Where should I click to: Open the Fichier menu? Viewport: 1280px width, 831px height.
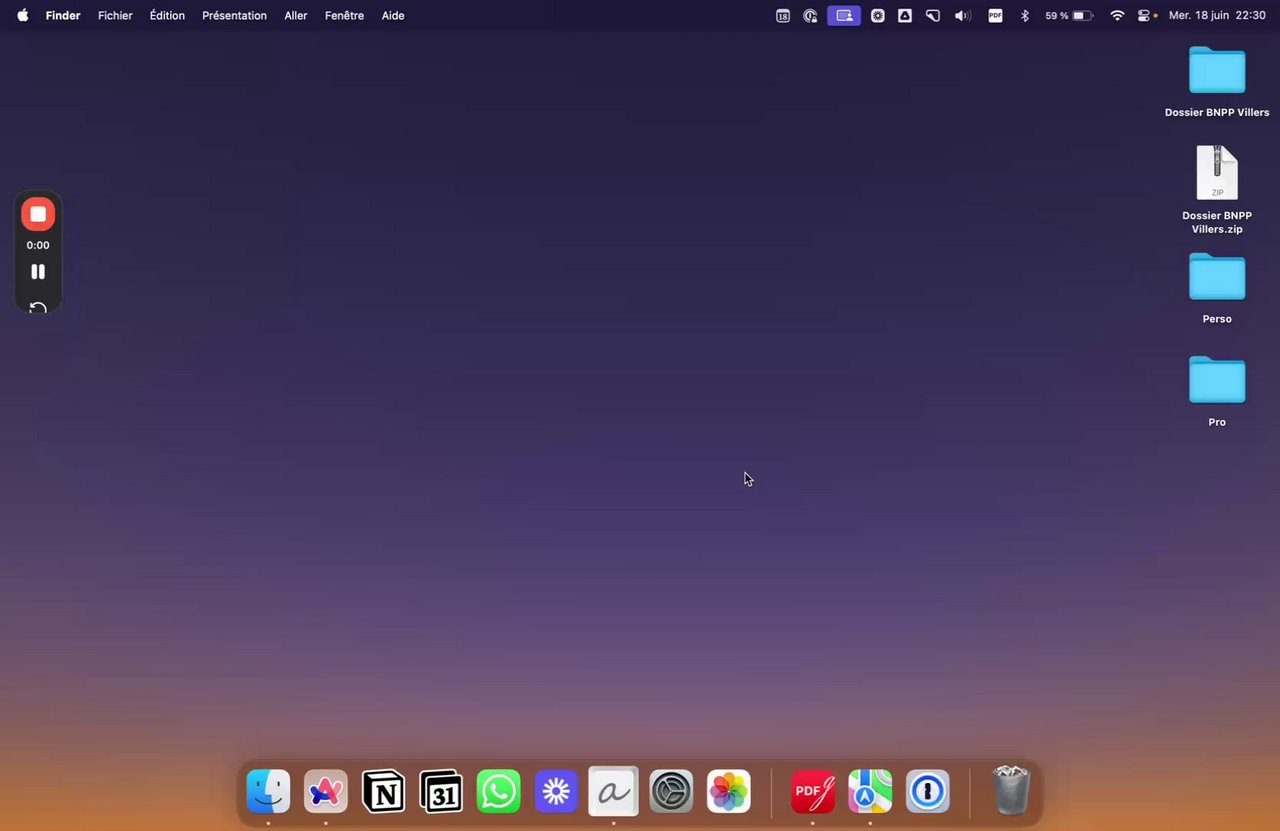click(115, 16)
